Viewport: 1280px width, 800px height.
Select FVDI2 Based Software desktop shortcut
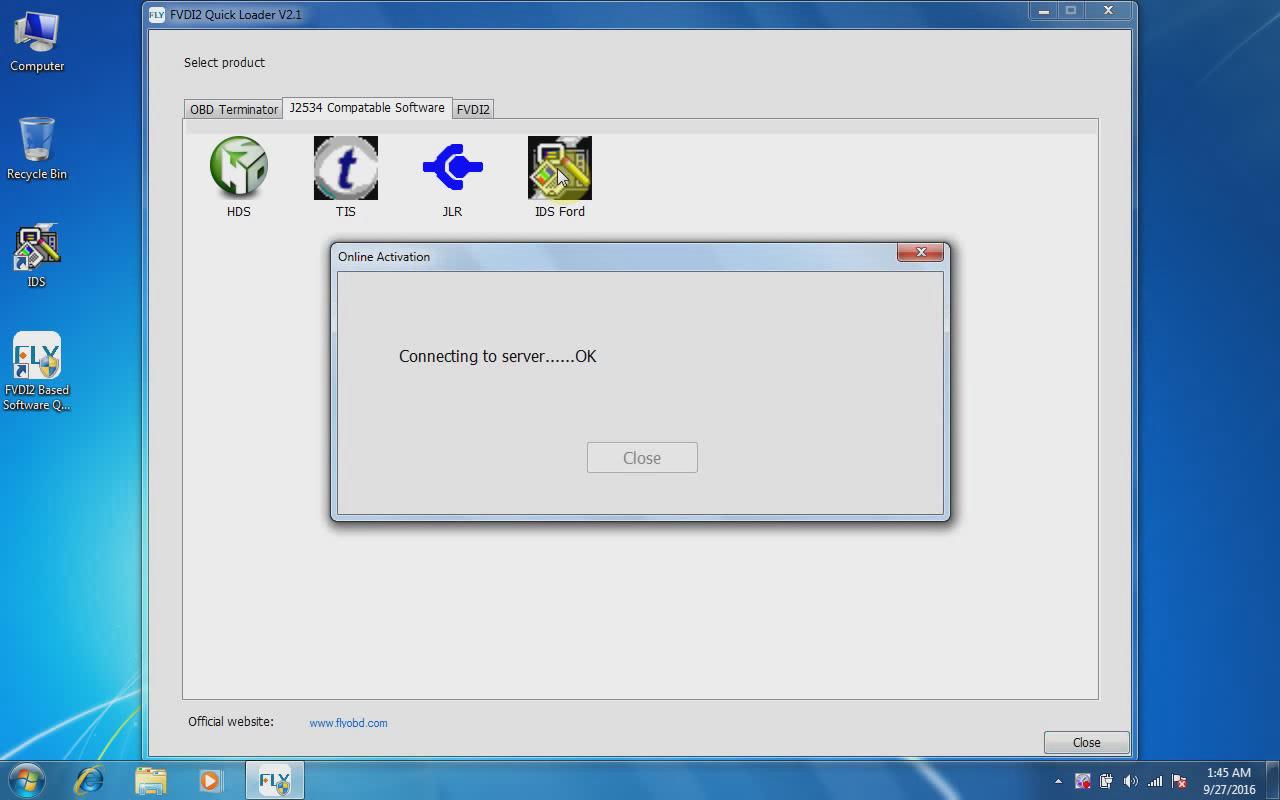pyautogui.click(x=37, y=371)
